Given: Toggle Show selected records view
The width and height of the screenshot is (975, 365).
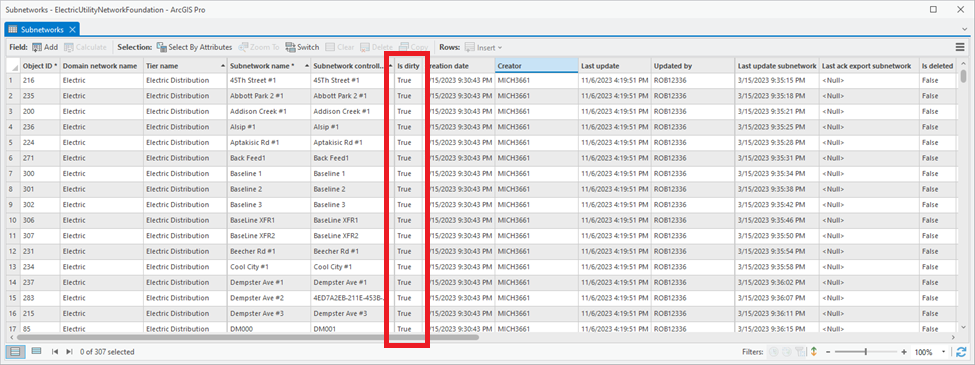Looking at the screenshot, I should [x=37, y=351].
